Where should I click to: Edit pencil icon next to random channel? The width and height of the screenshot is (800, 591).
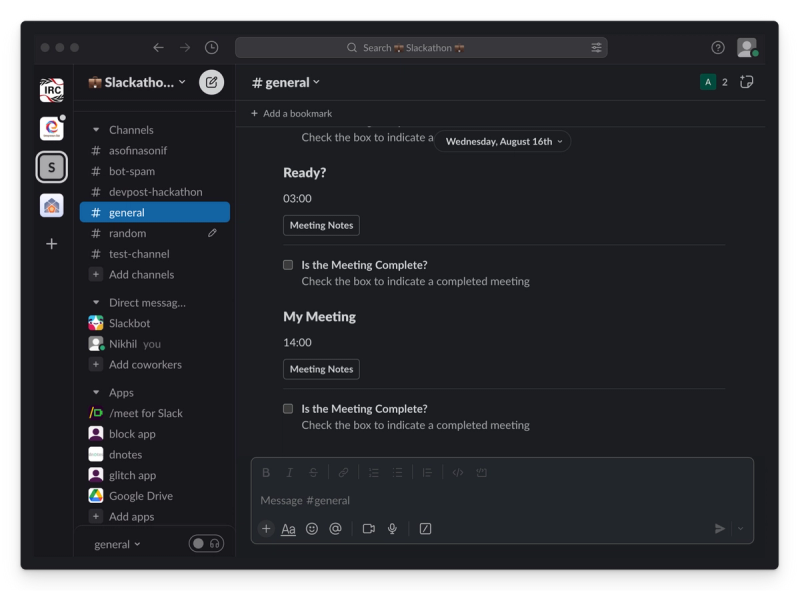tap(212, 233)
